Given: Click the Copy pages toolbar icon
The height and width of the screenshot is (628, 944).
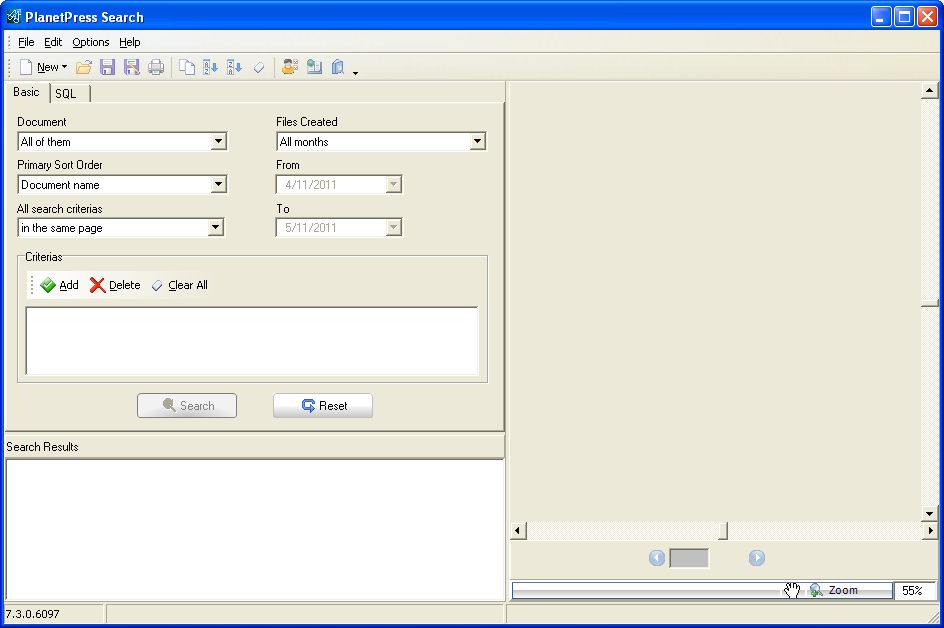Looking at the screenshot, I should point(187,67).
